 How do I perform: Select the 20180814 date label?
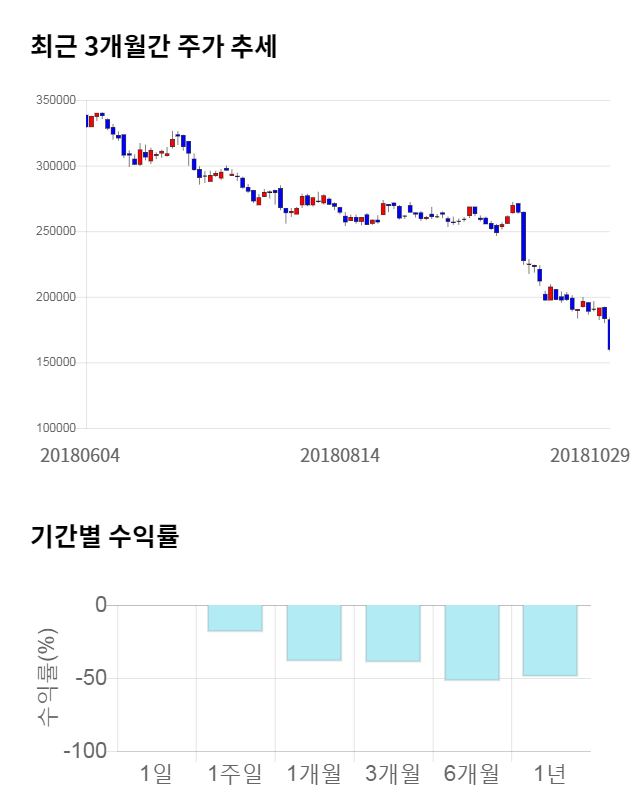pyautogui.click(x=340, y=455)
